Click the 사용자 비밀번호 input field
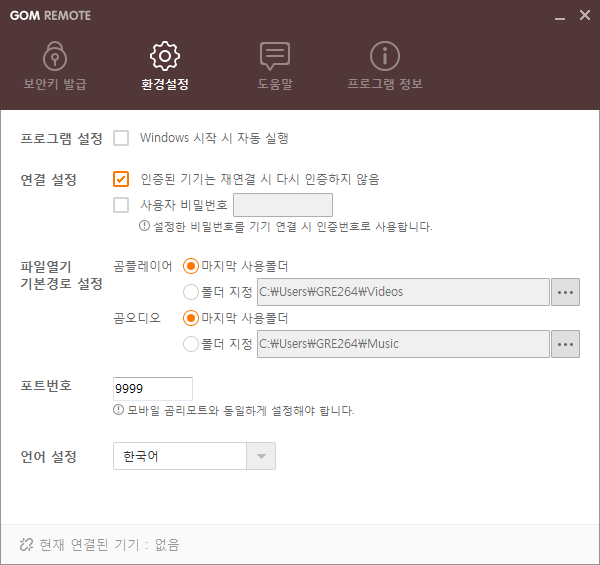This screenshot has width=600, height=565. 283,205
